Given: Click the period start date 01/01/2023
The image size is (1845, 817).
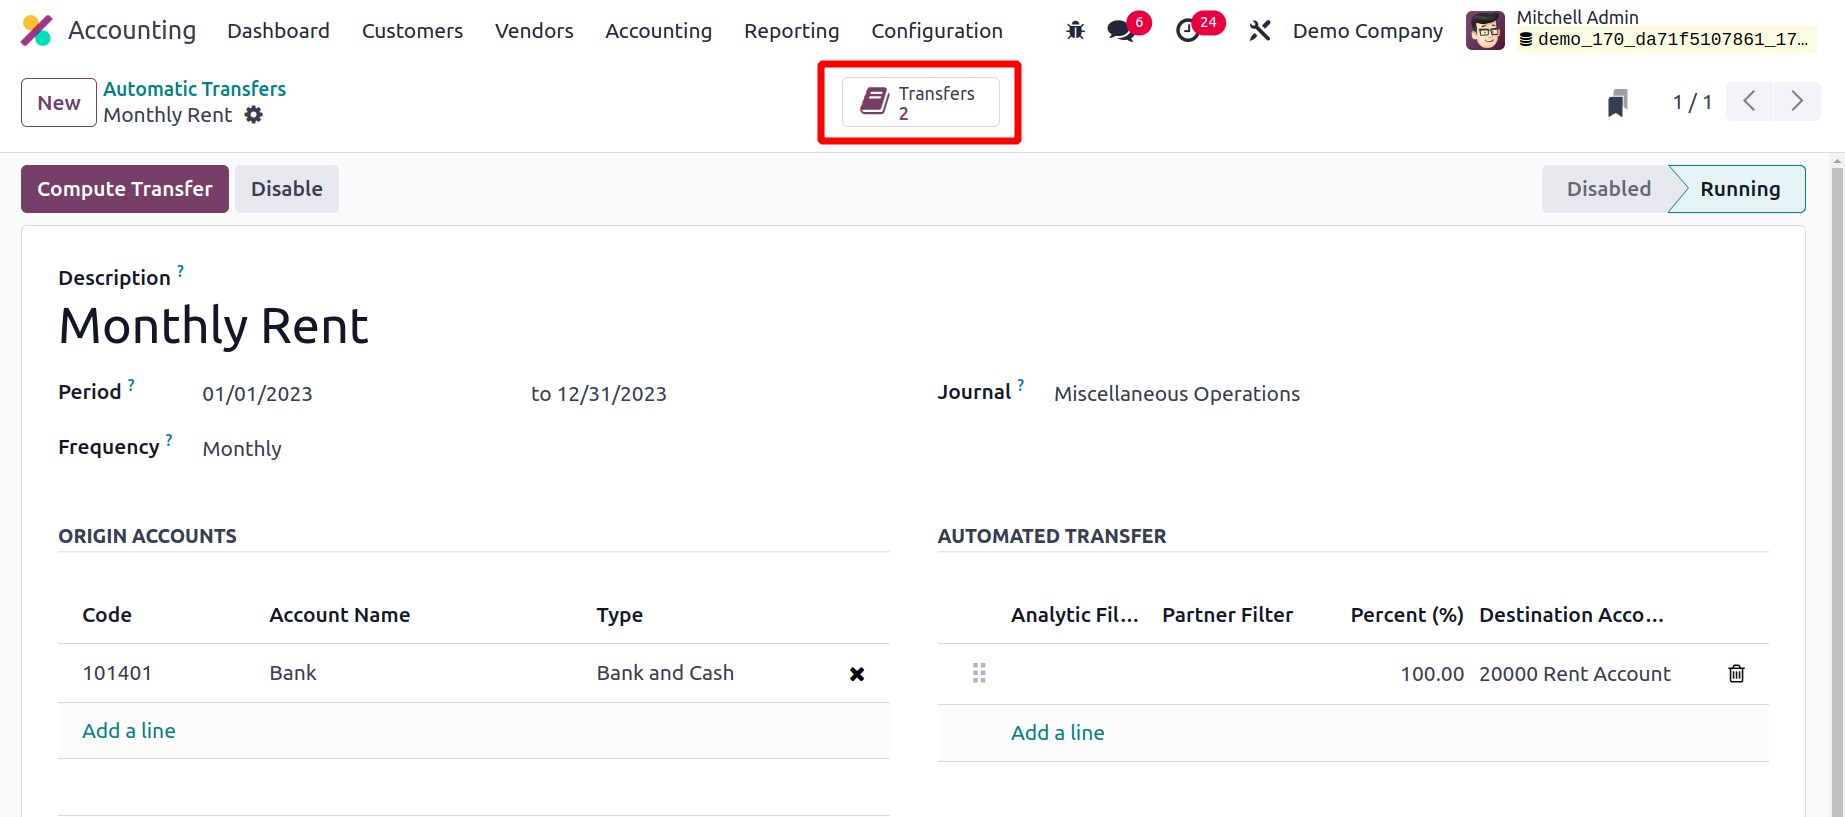Looking at the screenshot, I should (x=257, y=394).
